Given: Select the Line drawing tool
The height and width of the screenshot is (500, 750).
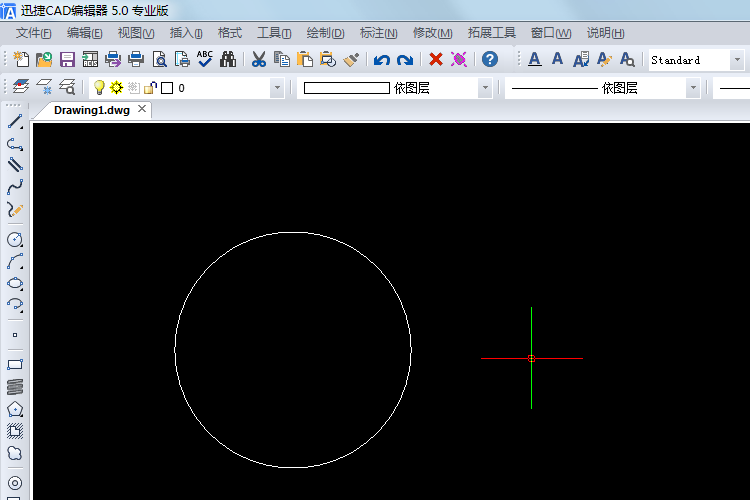Looking at the screenshot, I should coord(15,122).
